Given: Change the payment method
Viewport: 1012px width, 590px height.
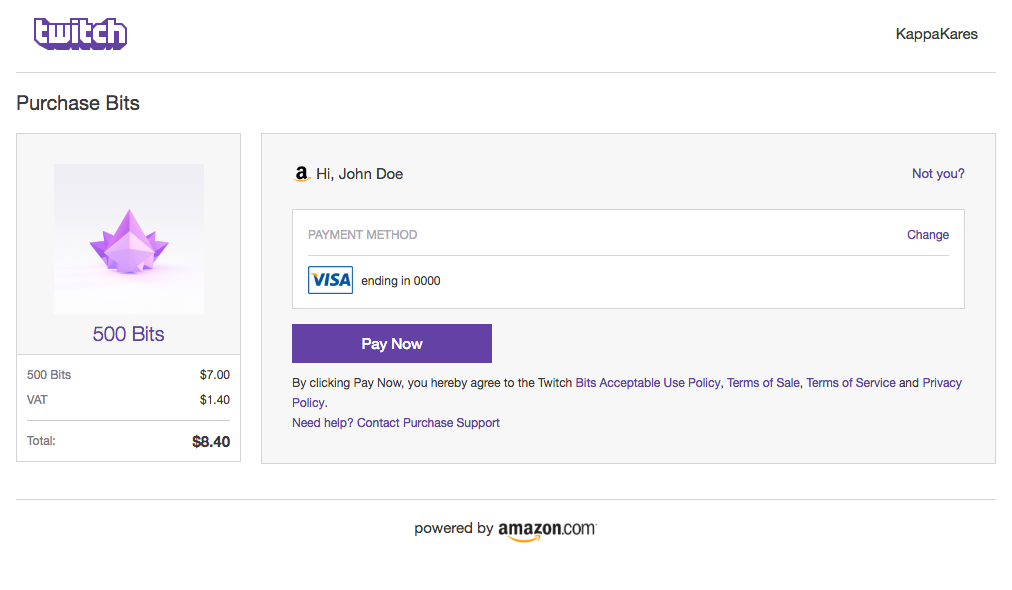Looking at the screenshot, I should 927,235.
